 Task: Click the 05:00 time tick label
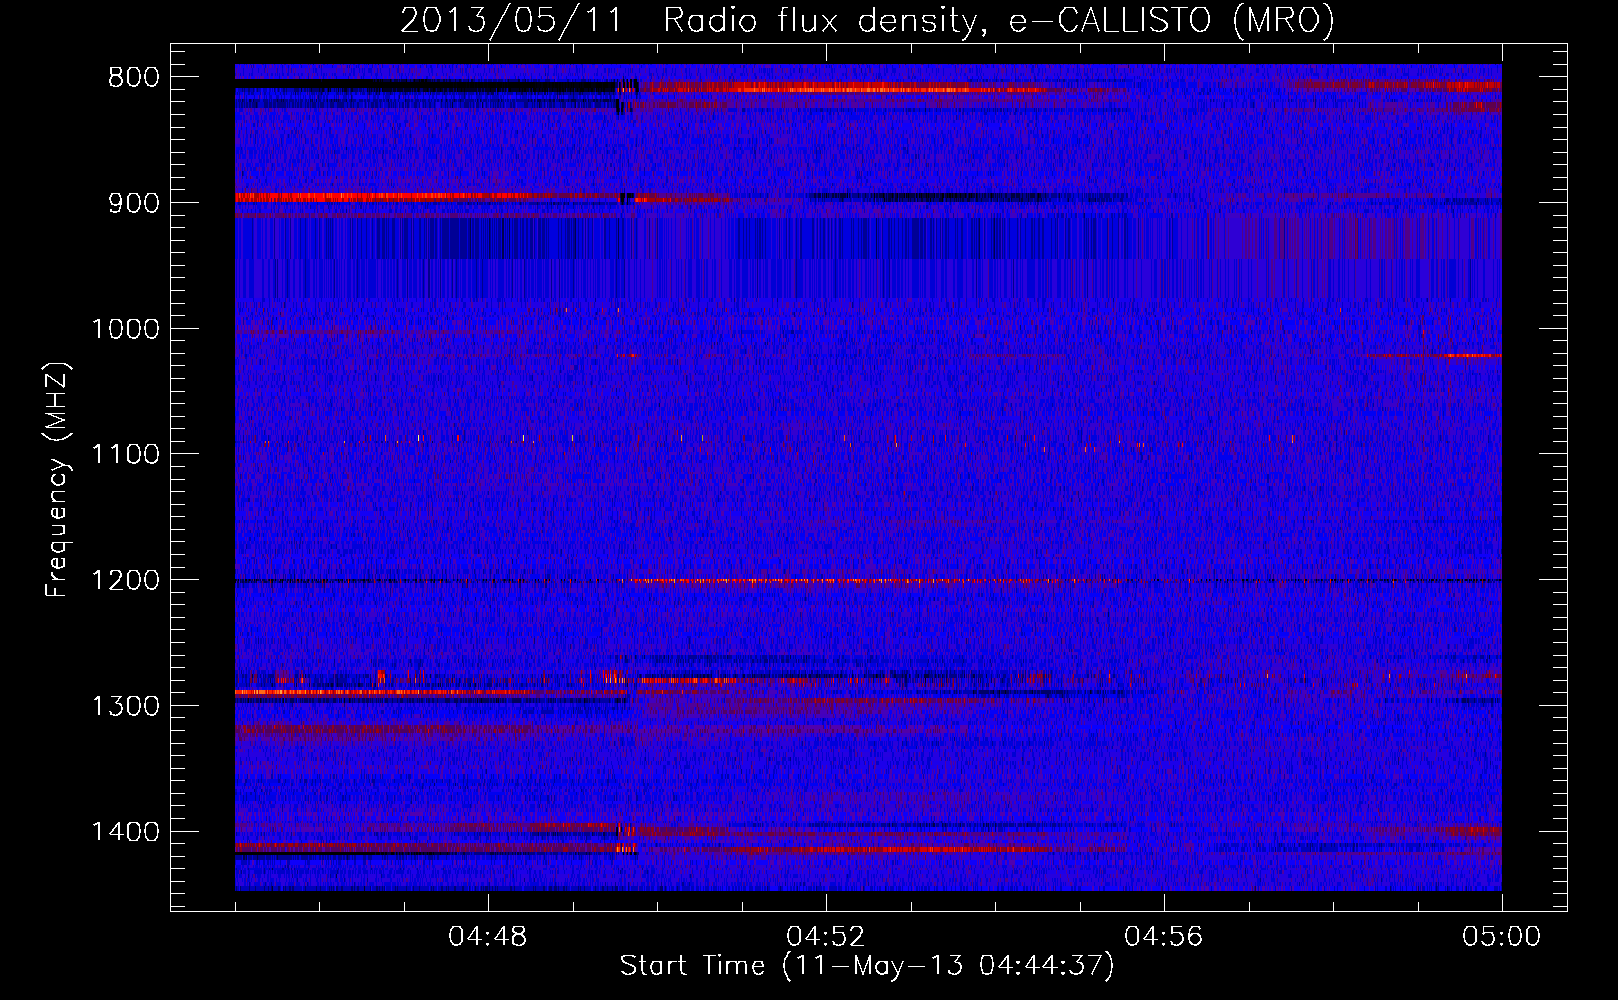pyautogui.click(x=1502, y=937)
